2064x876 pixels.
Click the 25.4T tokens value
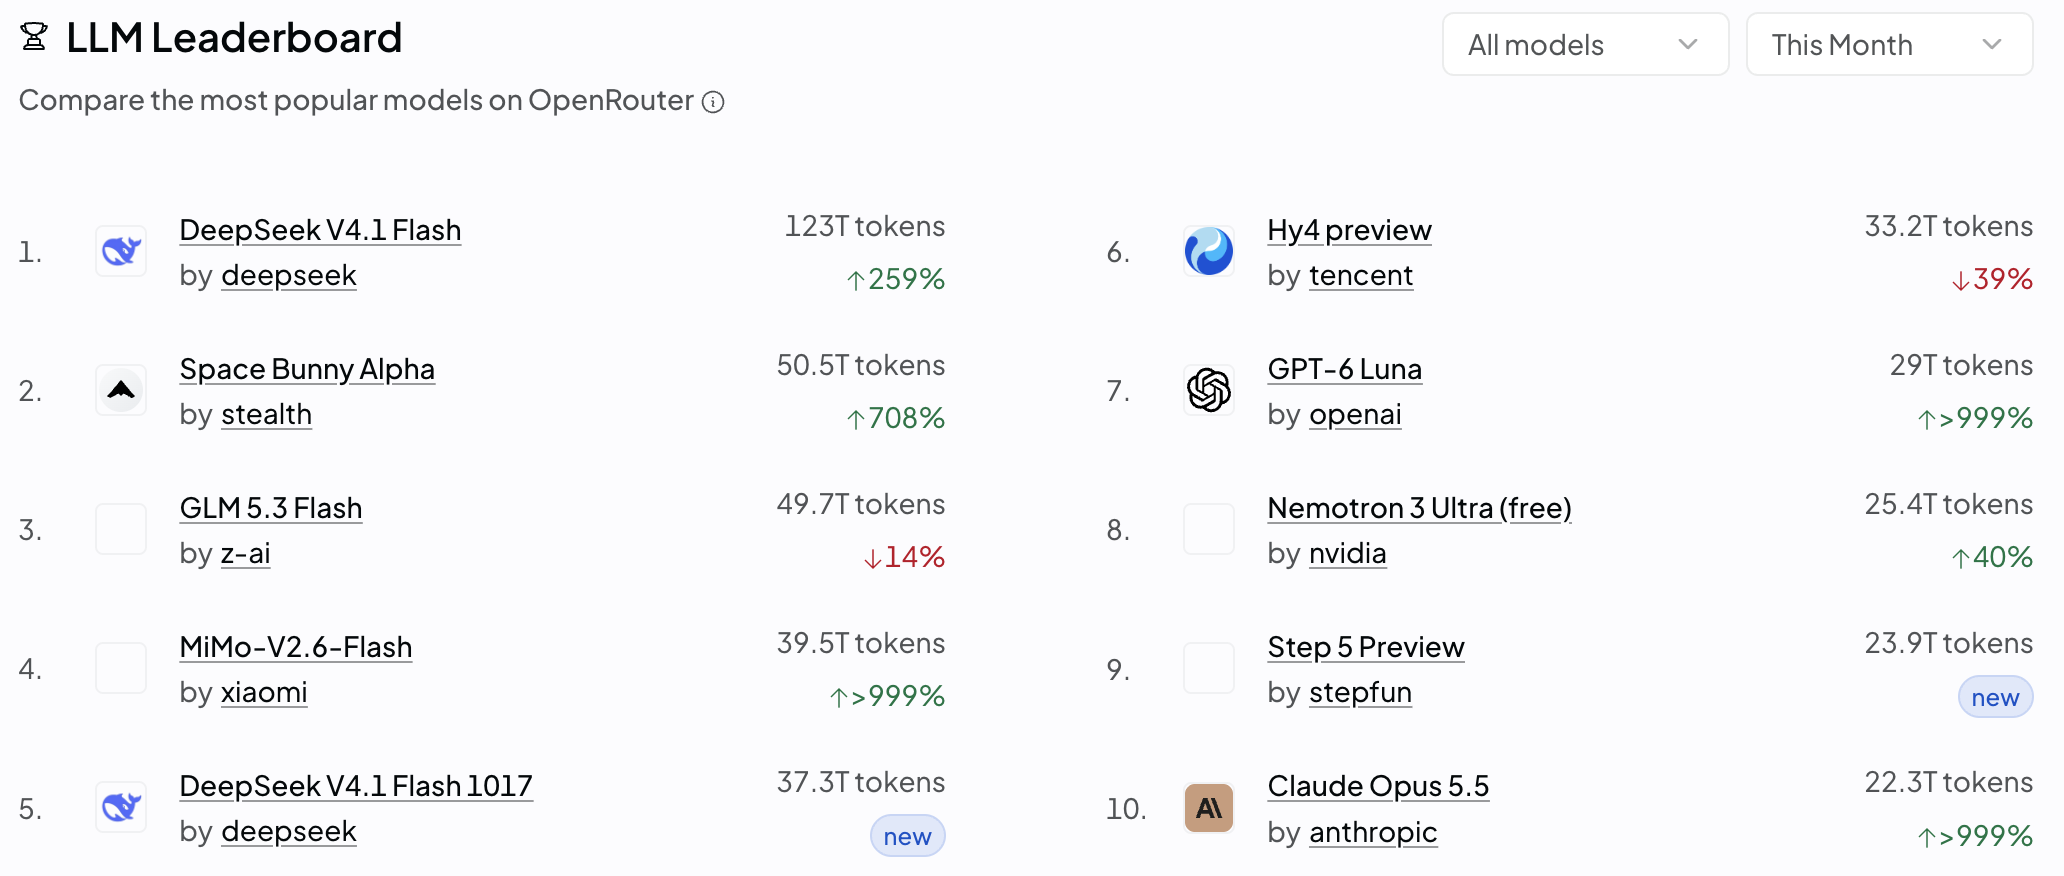tap(1949, 504)
